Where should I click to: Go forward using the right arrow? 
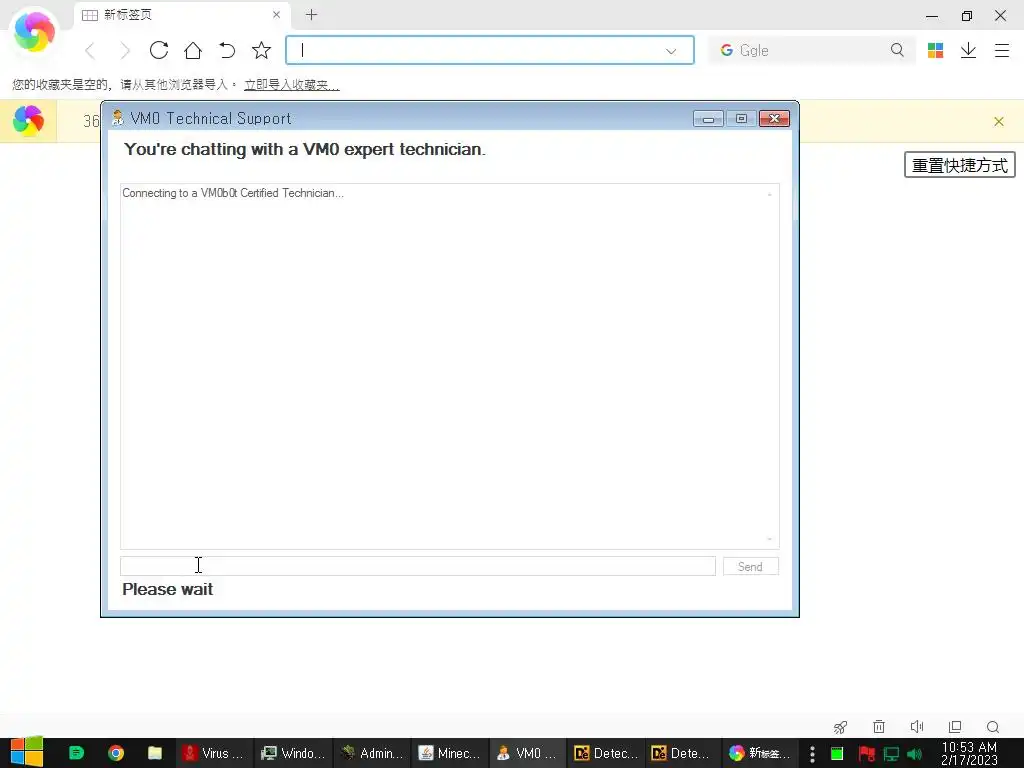tap(125, 50)
